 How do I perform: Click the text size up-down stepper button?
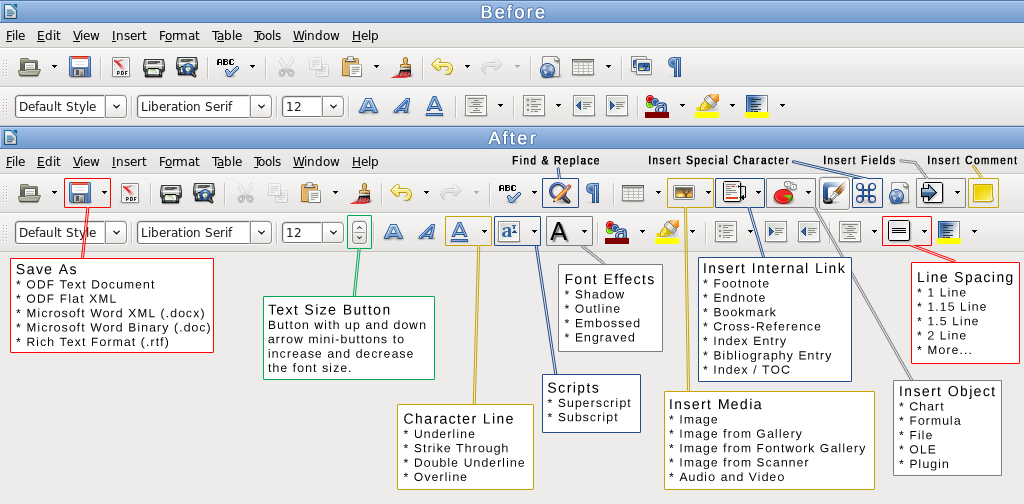click(359, 232)
